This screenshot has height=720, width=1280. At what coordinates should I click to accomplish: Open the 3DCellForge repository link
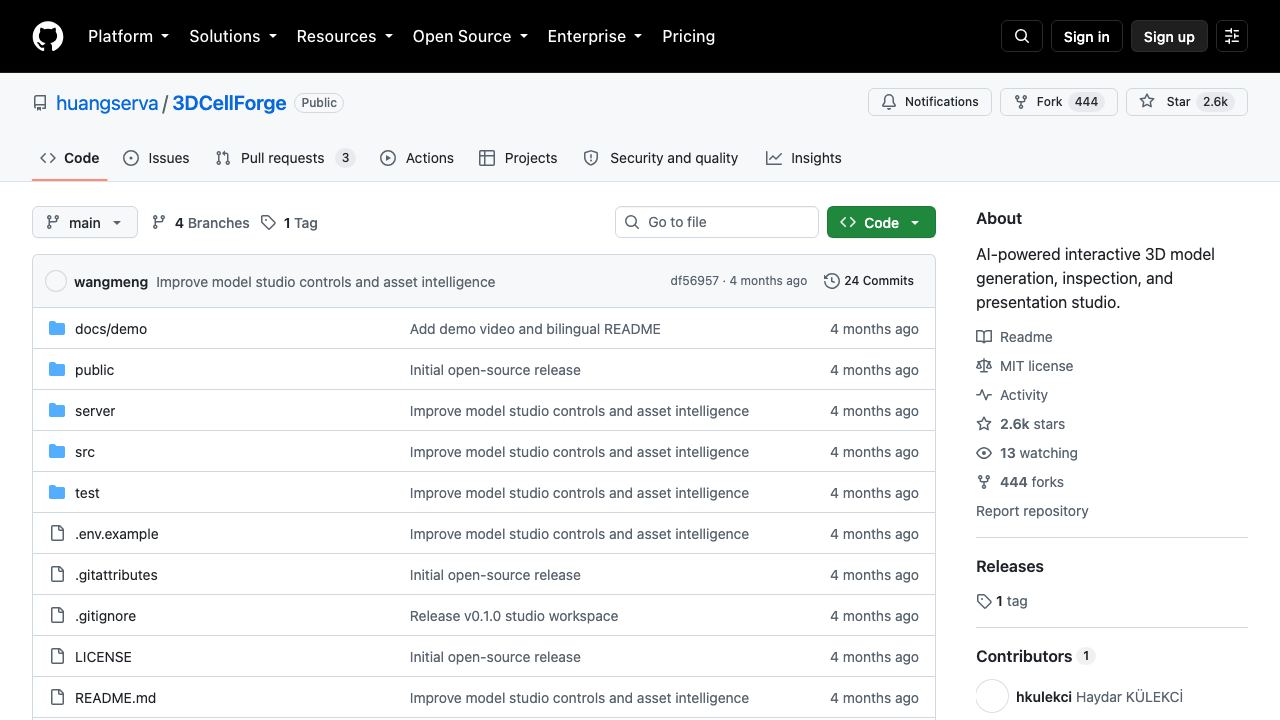tap(229, 103)
